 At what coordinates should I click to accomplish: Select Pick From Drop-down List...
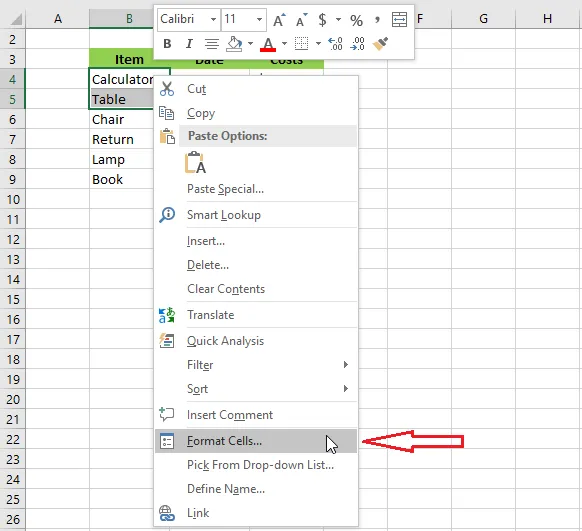(x=256, y=465)
